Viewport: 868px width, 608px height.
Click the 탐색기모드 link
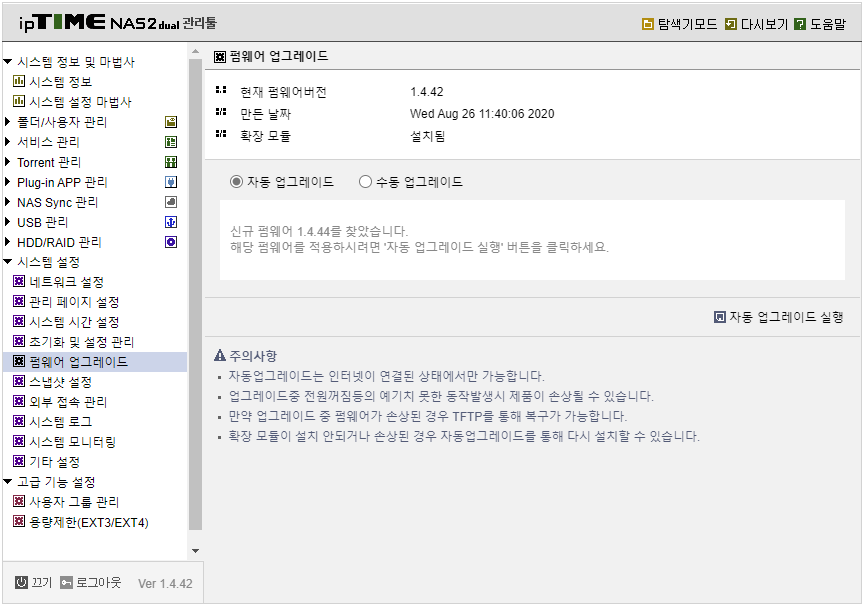pos(687,24)
